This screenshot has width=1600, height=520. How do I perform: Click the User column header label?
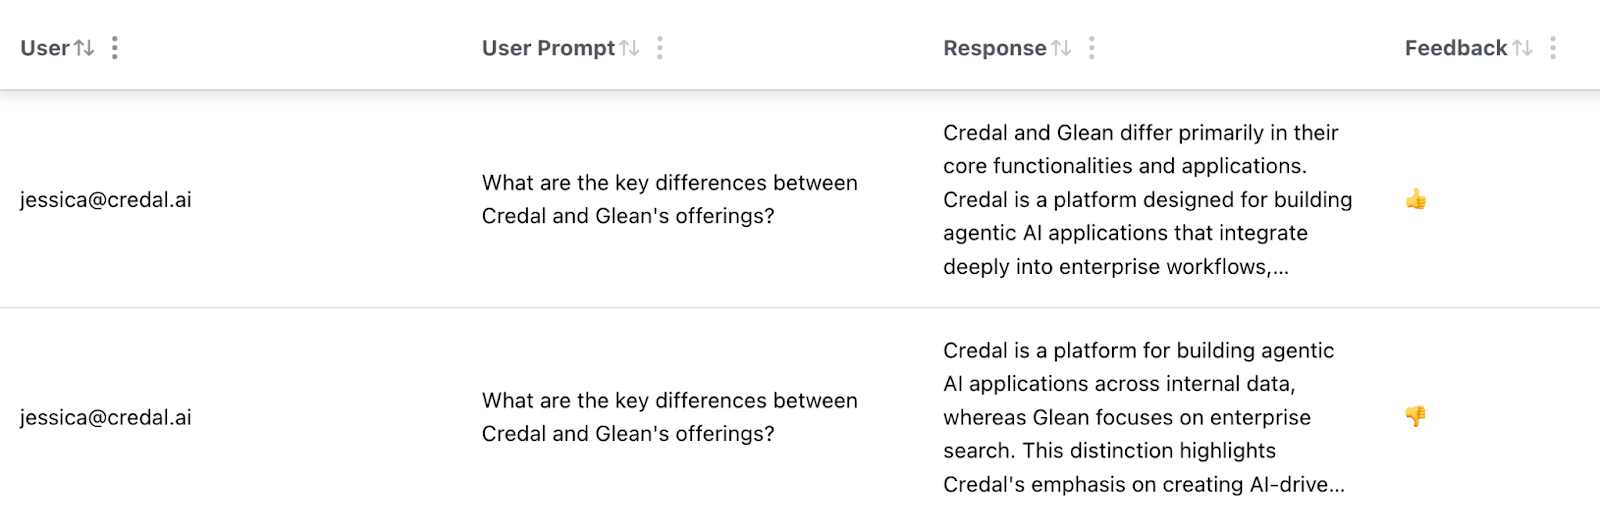pos(45,48)
